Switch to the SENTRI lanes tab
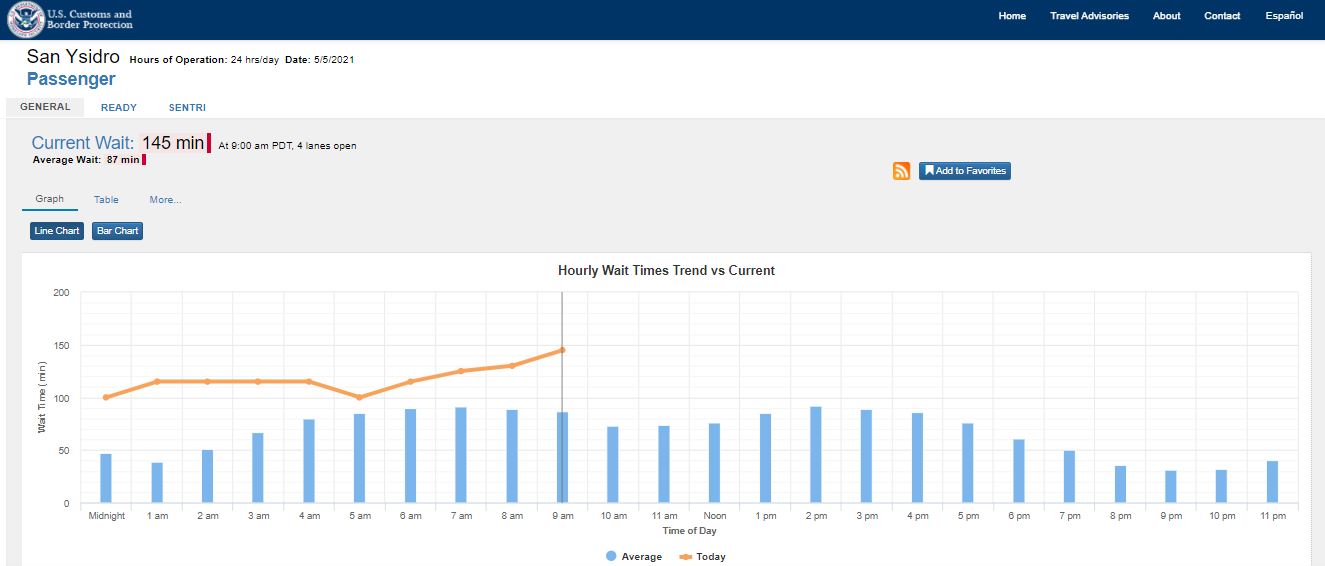Screen dimensions: 1325x566 (187, 108)
